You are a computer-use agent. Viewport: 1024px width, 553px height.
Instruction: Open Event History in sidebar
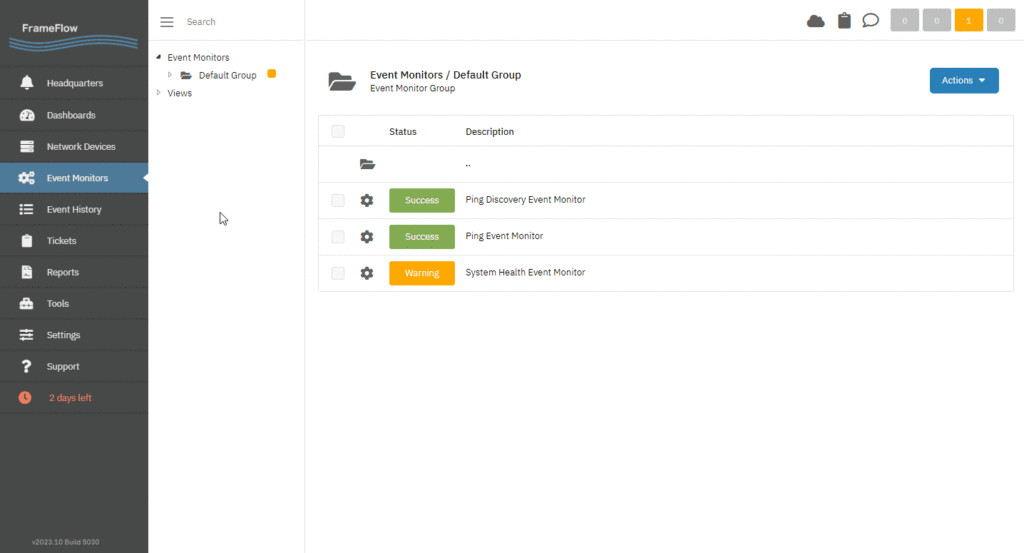[x=74, y=210]
